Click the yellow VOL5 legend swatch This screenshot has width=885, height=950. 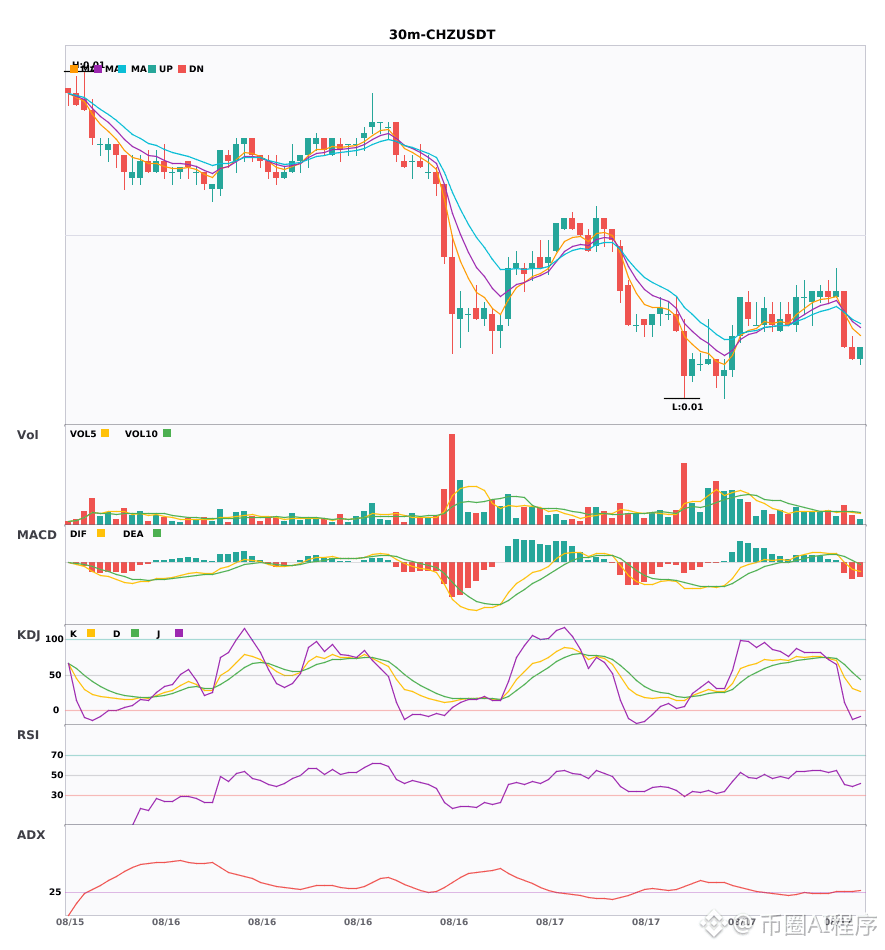(x=105, y=433)
